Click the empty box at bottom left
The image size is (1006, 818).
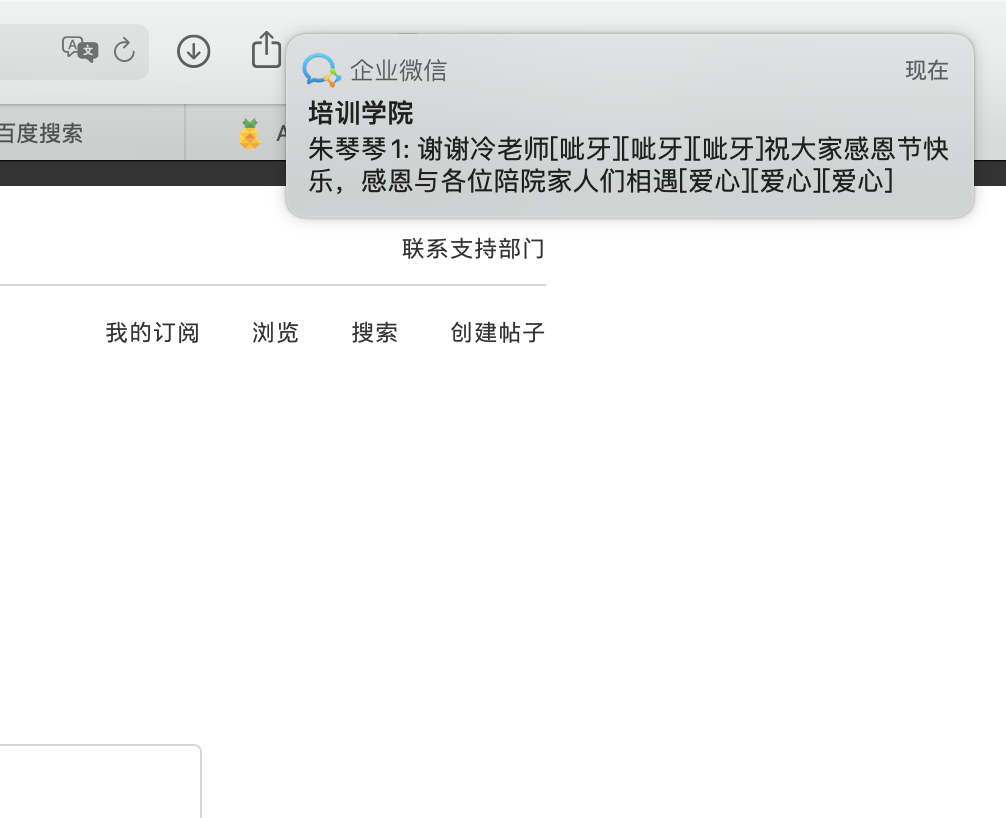tap(100, 782)
